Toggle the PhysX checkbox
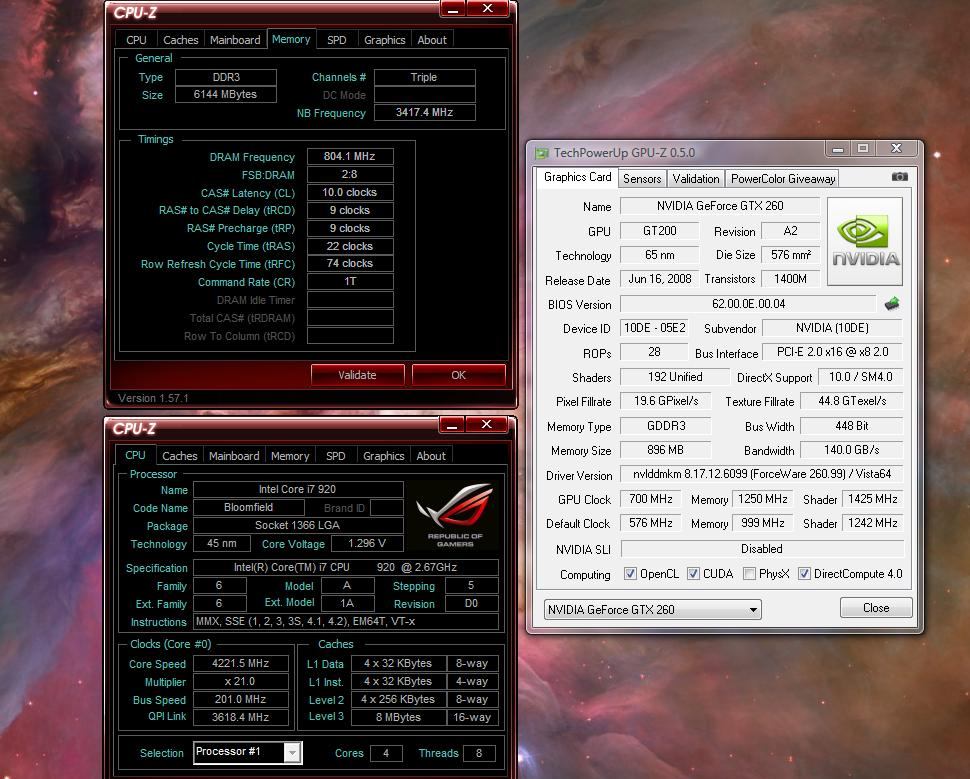Screen dimensions: 970x779 click(x=749, y=574)
